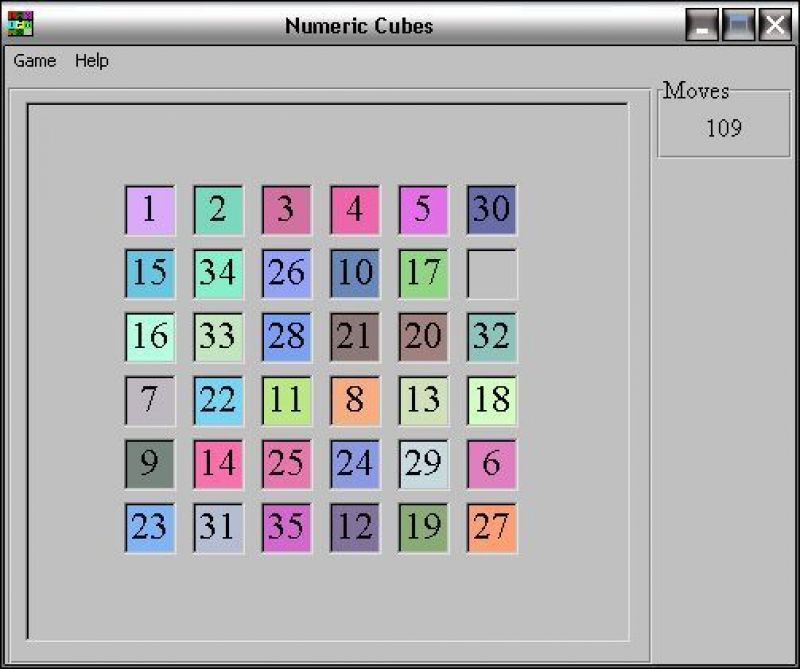800x669 pixels.
Task: Maximize the Numeric Cubes window
Action: (x=739, y=24)
